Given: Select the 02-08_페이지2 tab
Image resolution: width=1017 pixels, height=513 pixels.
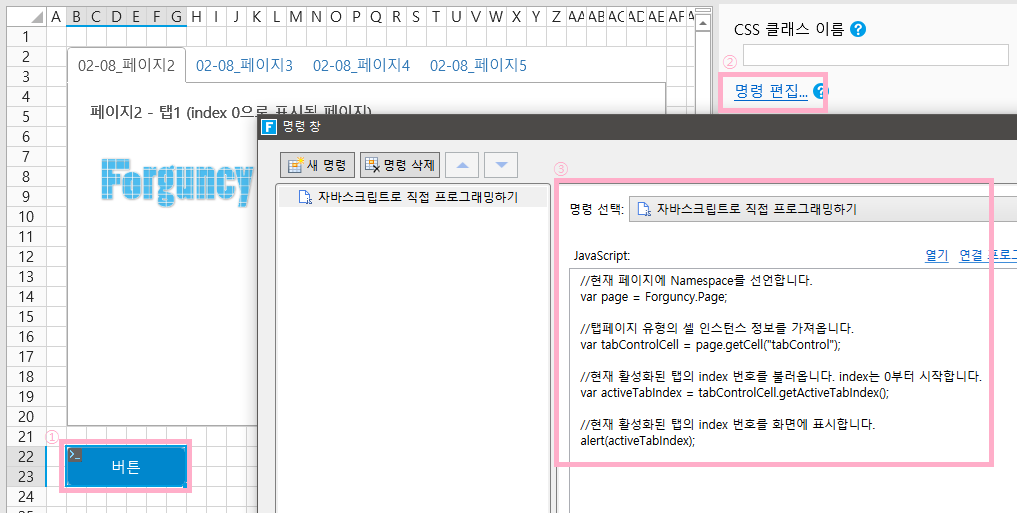Looking at the screenshot, I should tap(127, 65).
